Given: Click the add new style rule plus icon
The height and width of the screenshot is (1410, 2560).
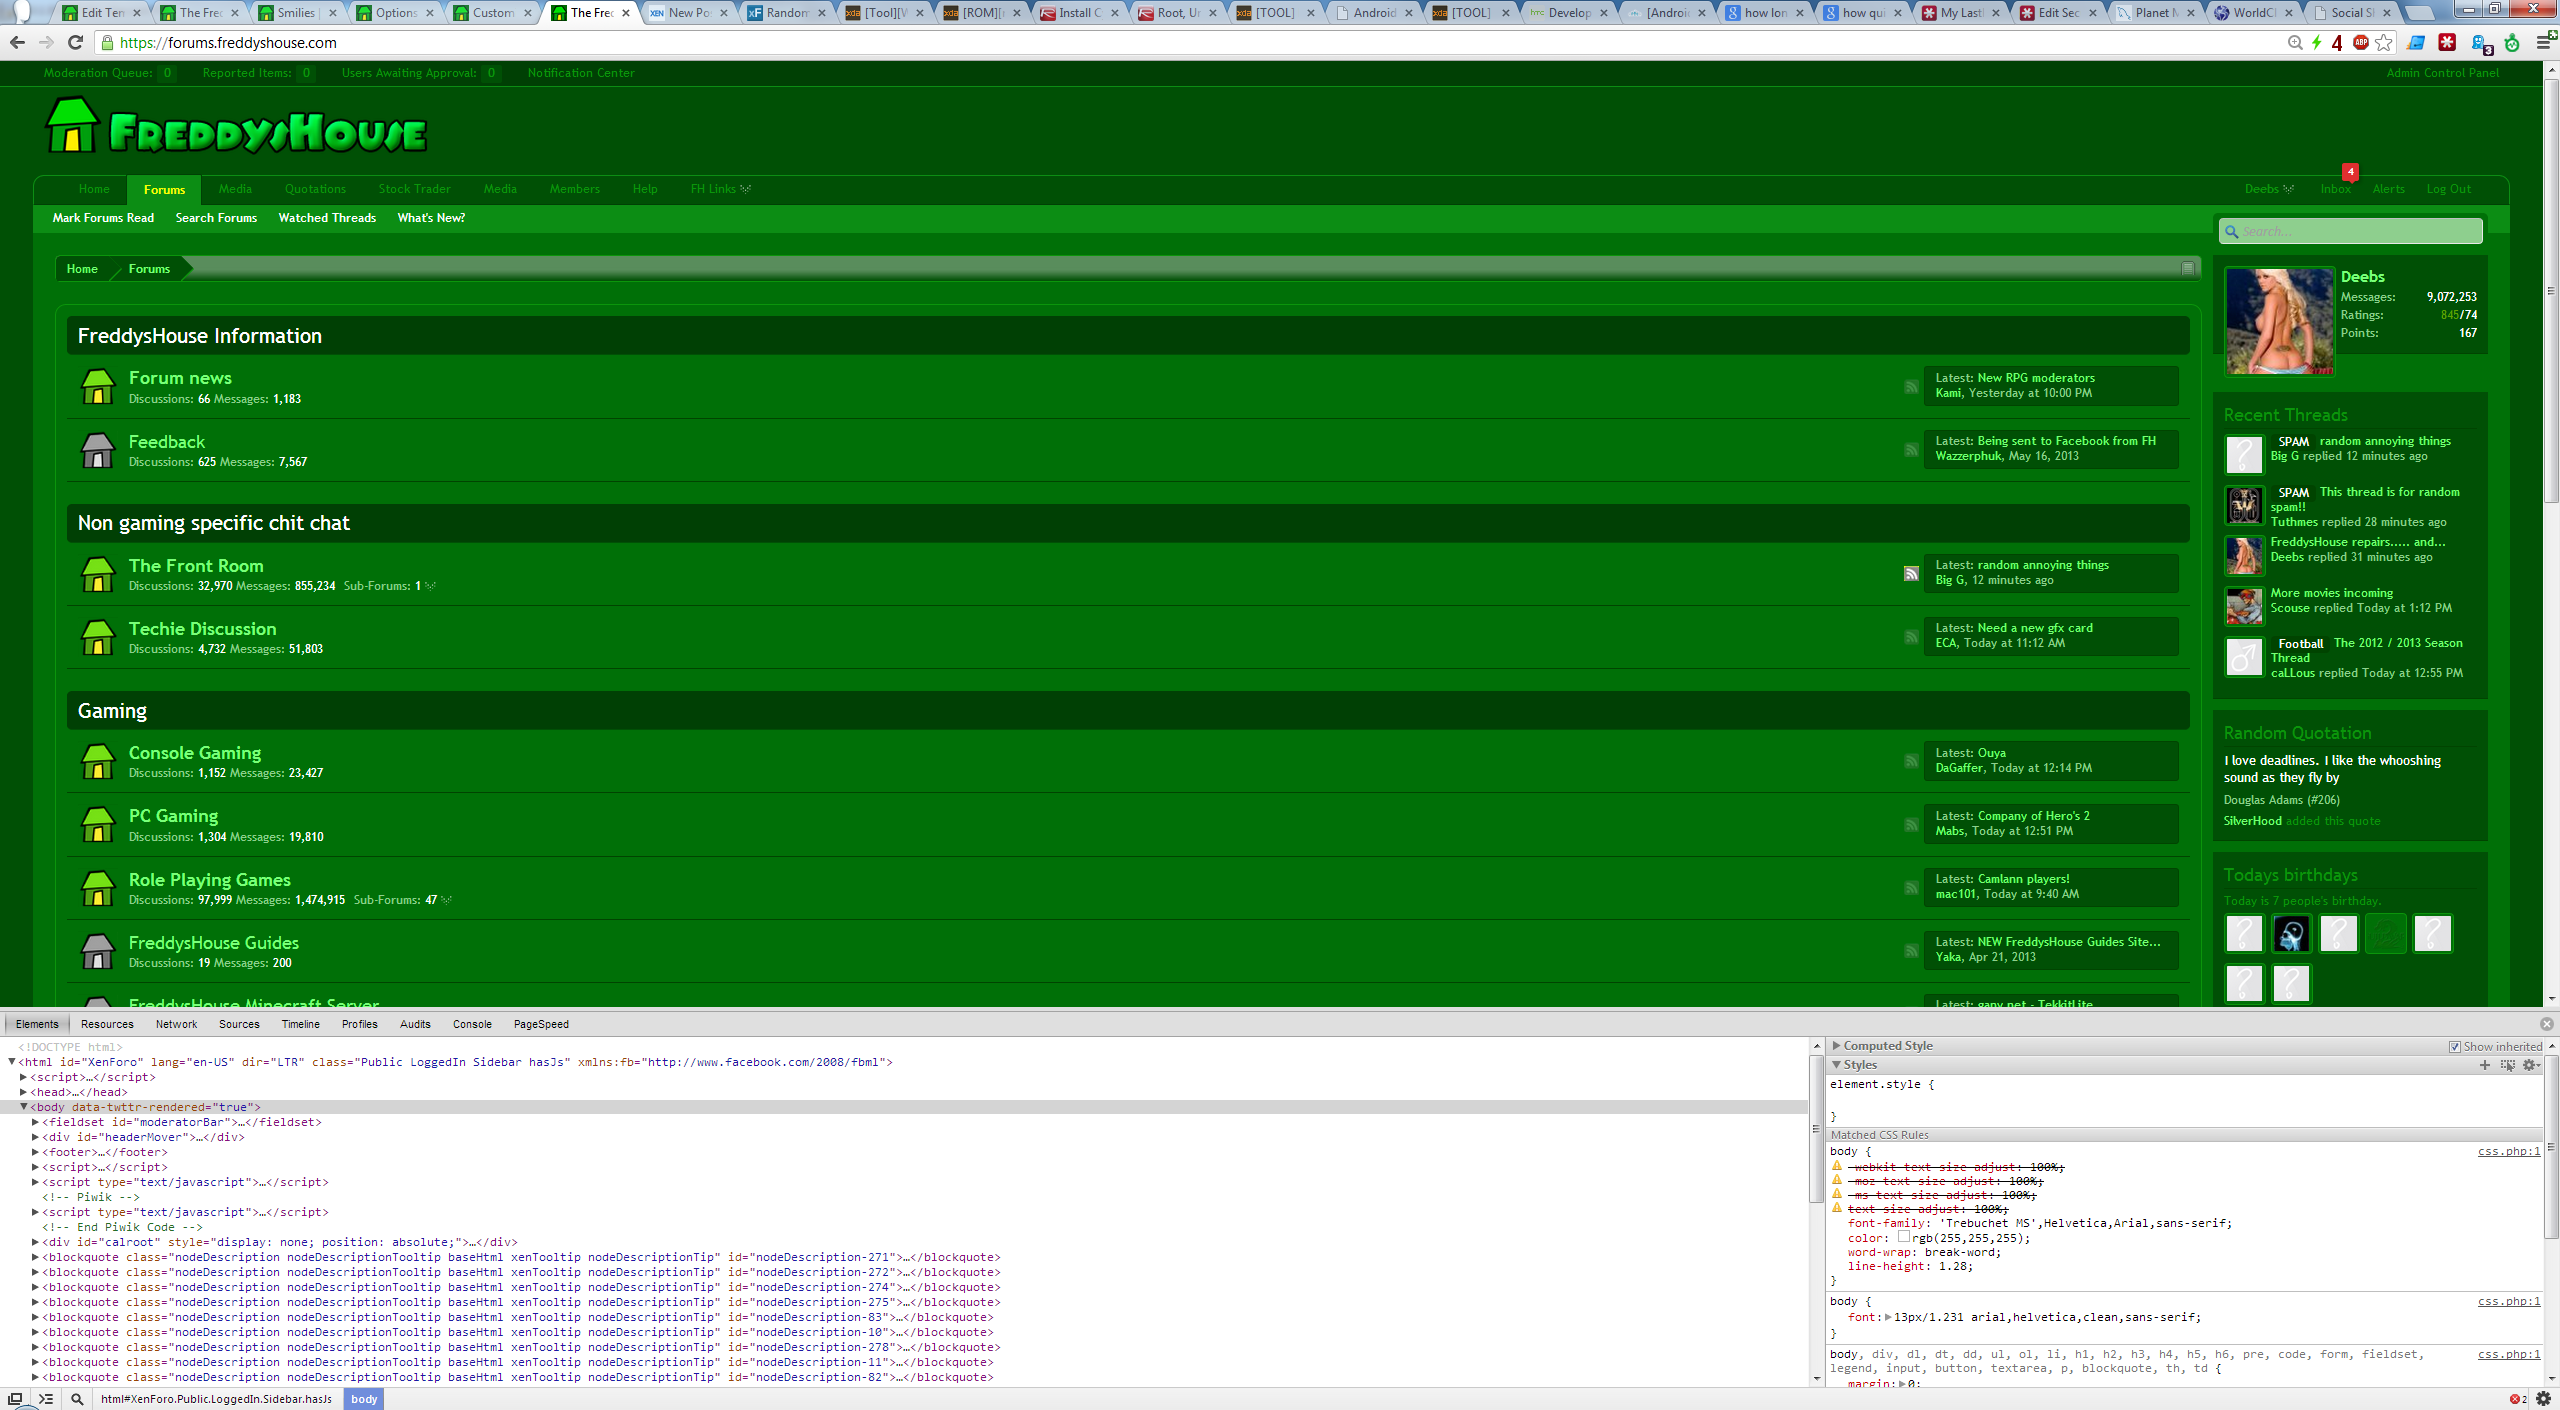Looking at the screenshot, I should tap(2485, 1065).
